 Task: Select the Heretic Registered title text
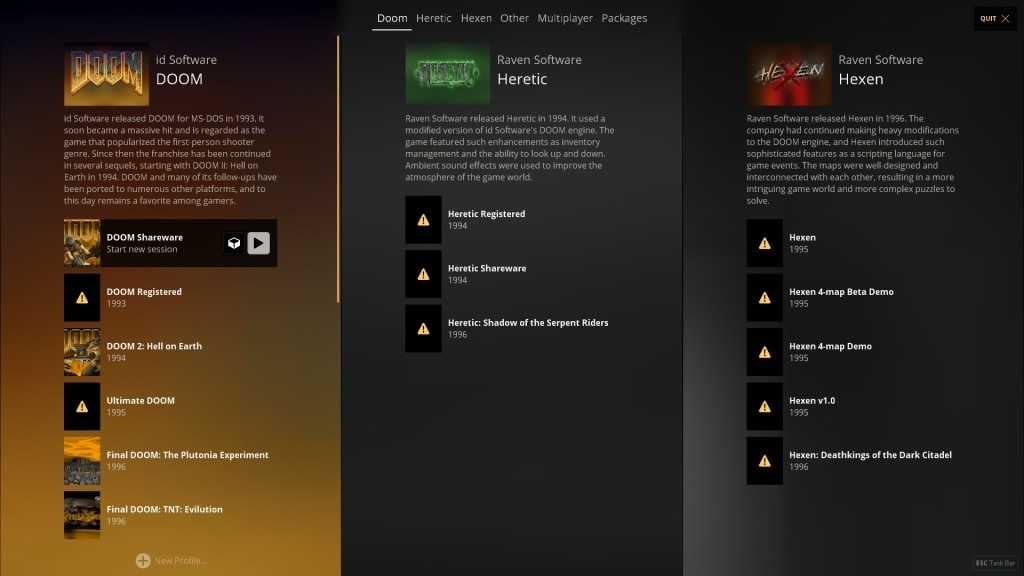click(487, 214)
